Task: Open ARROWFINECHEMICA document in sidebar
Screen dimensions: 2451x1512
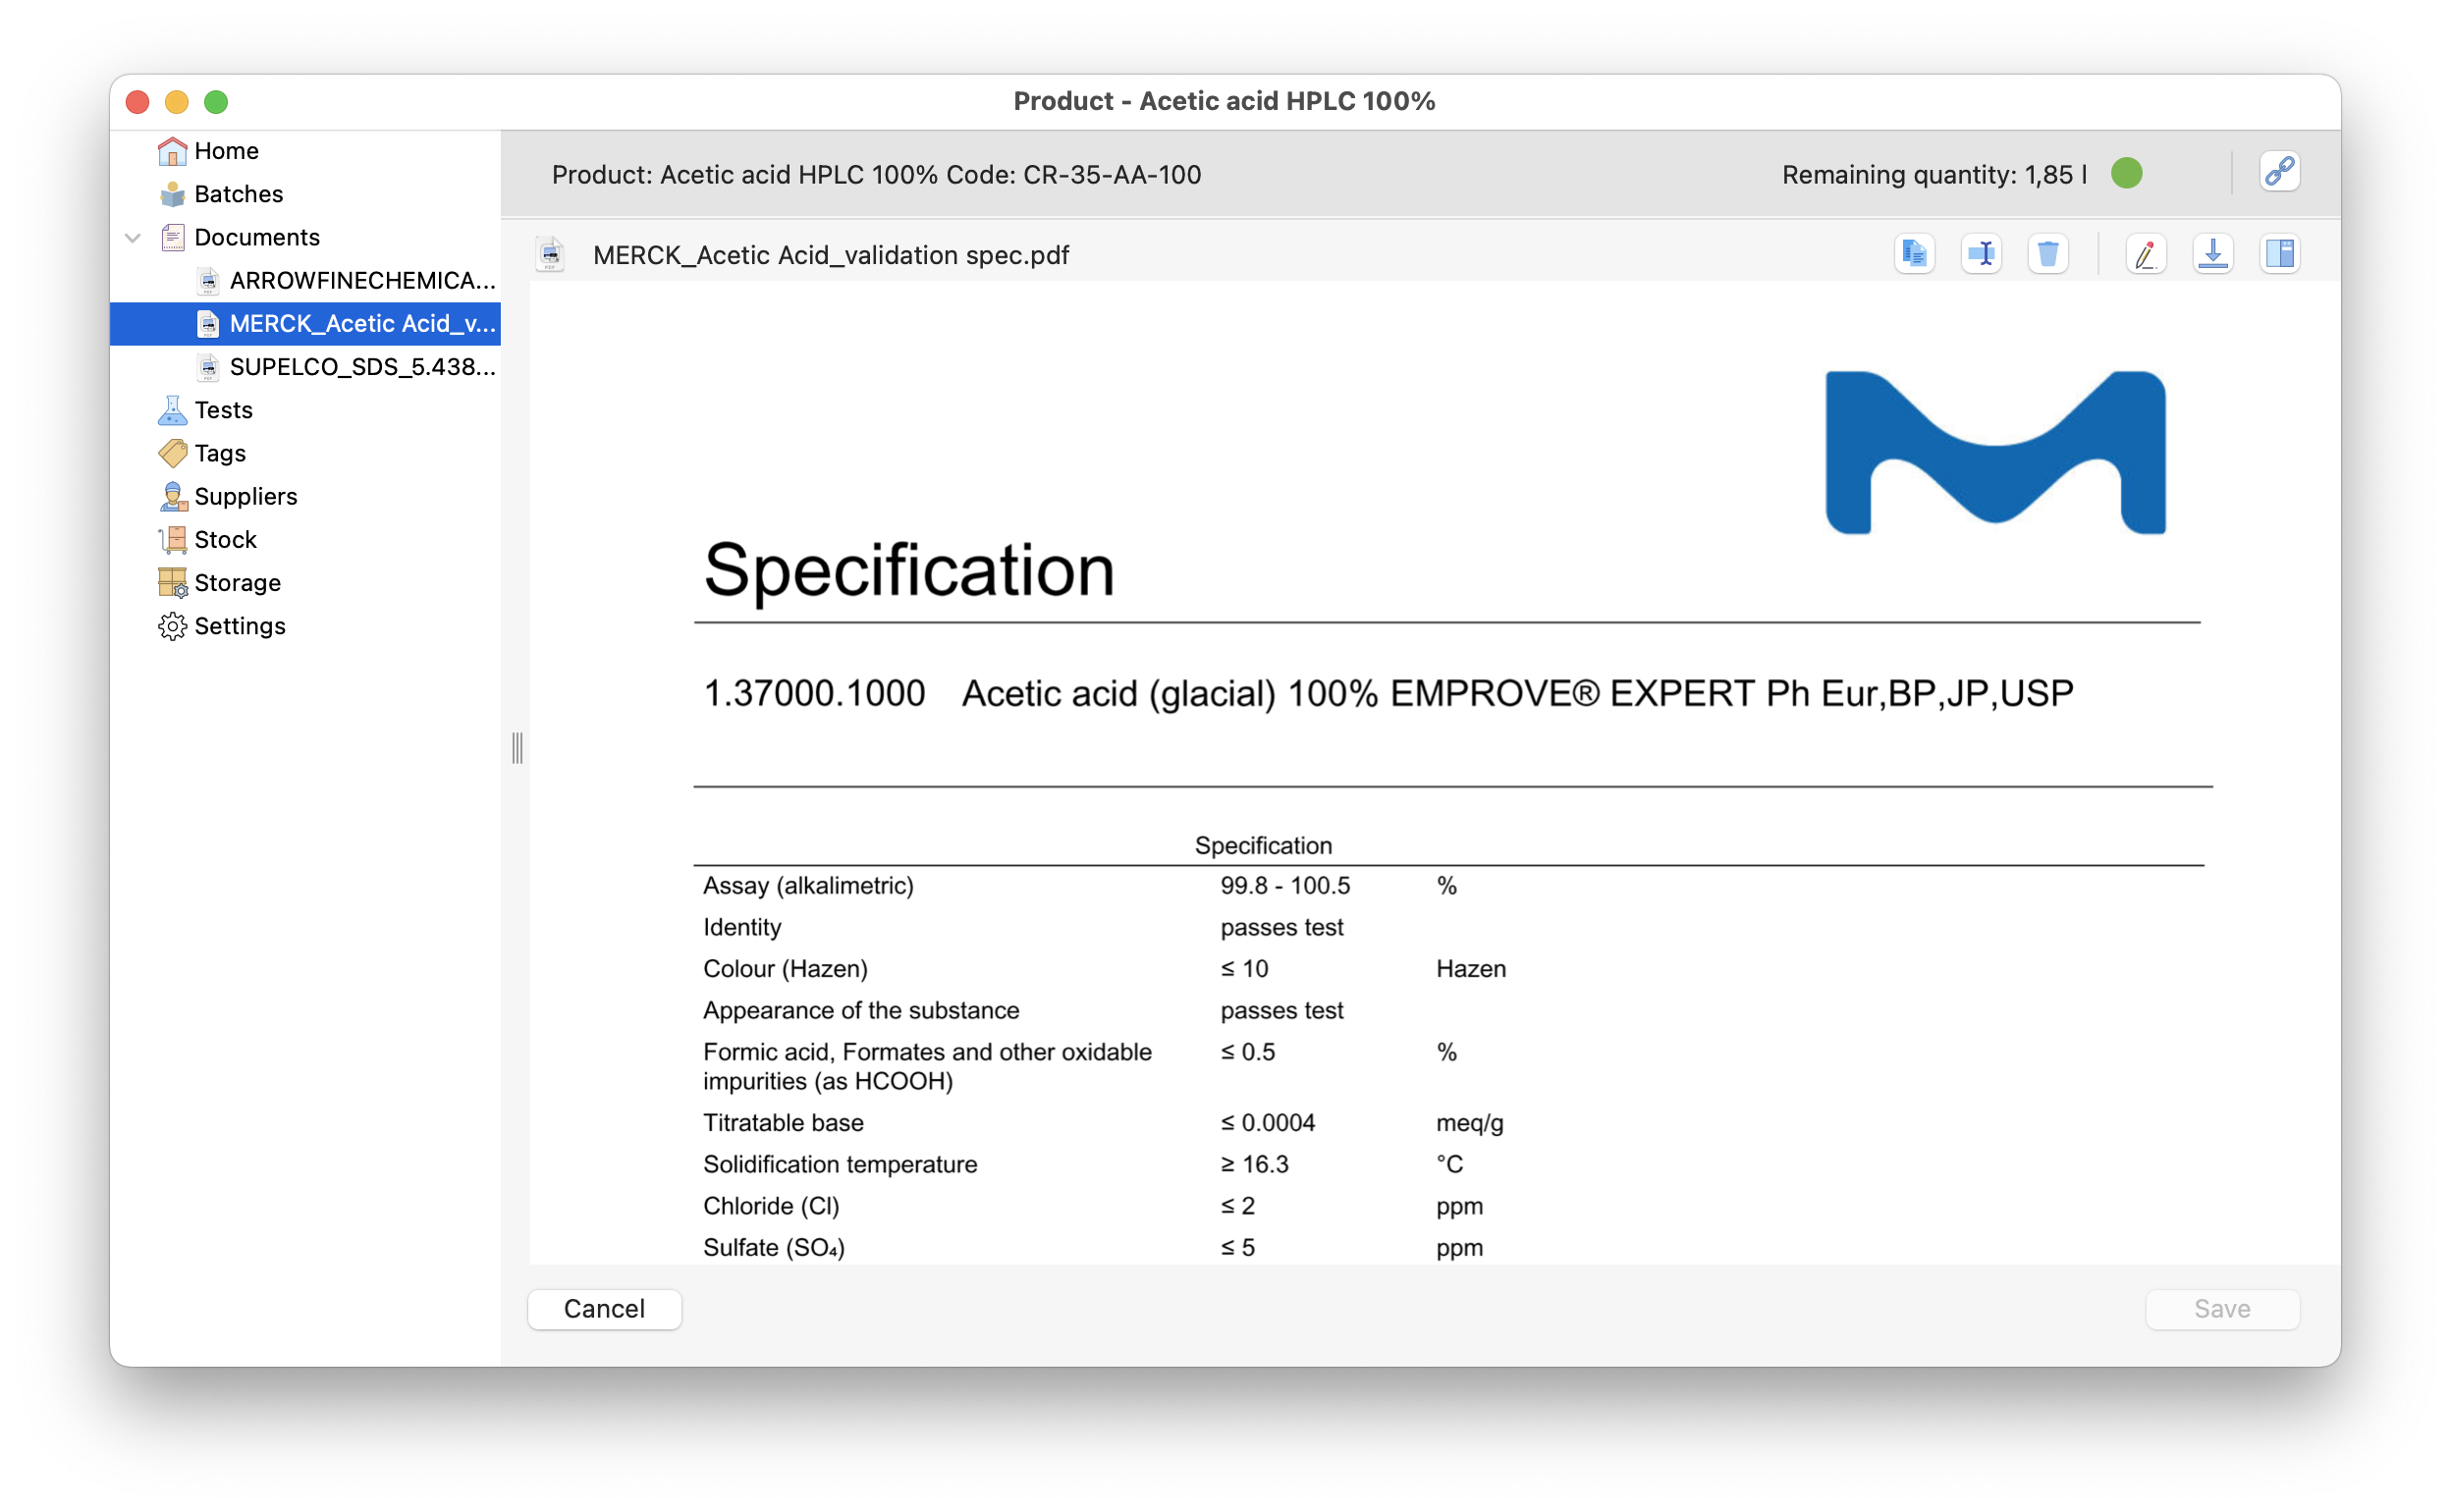Action: click(x=362, y=281)
